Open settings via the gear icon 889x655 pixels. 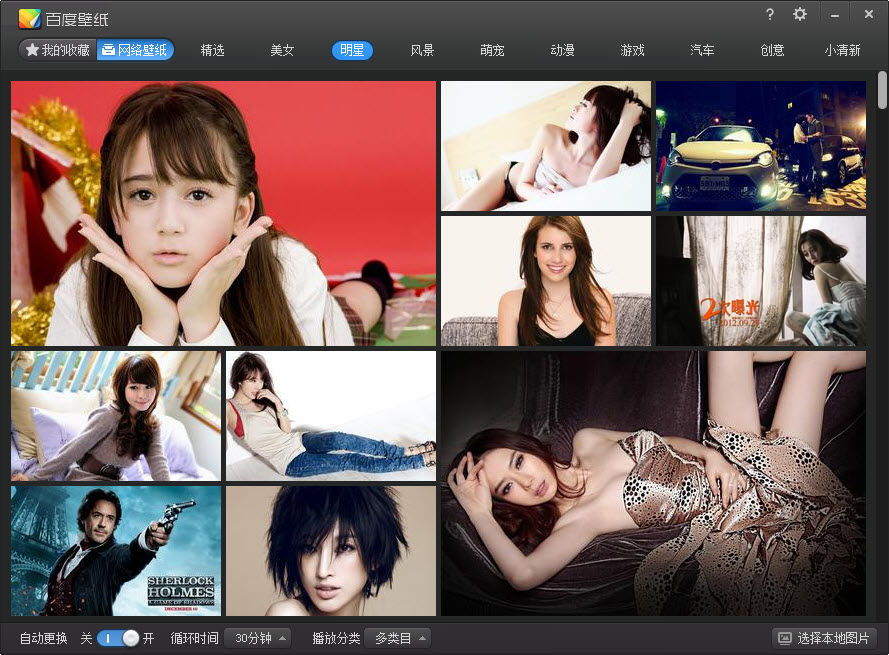tap(799, 14)
